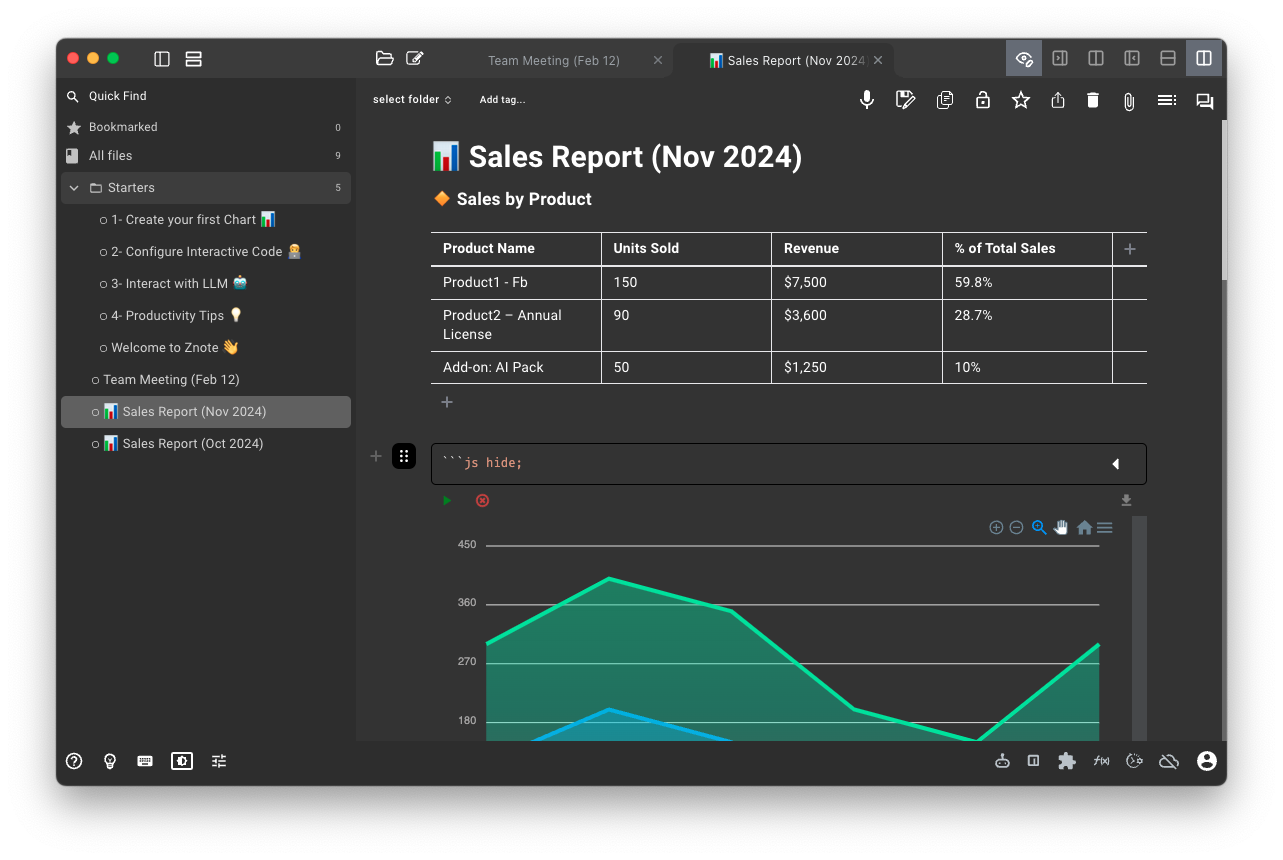Screen dimensions: 1283x860
Task: Click the Add tag... field
Action: coord(502,100)
